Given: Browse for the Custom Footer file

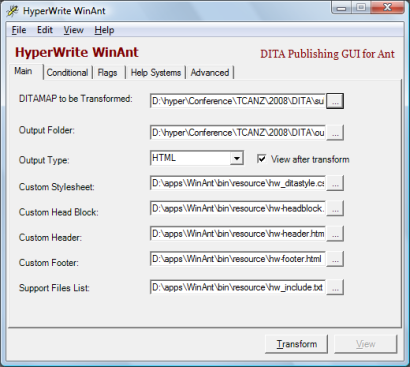Looking at the screenshot, I should [x=335, y=259].
